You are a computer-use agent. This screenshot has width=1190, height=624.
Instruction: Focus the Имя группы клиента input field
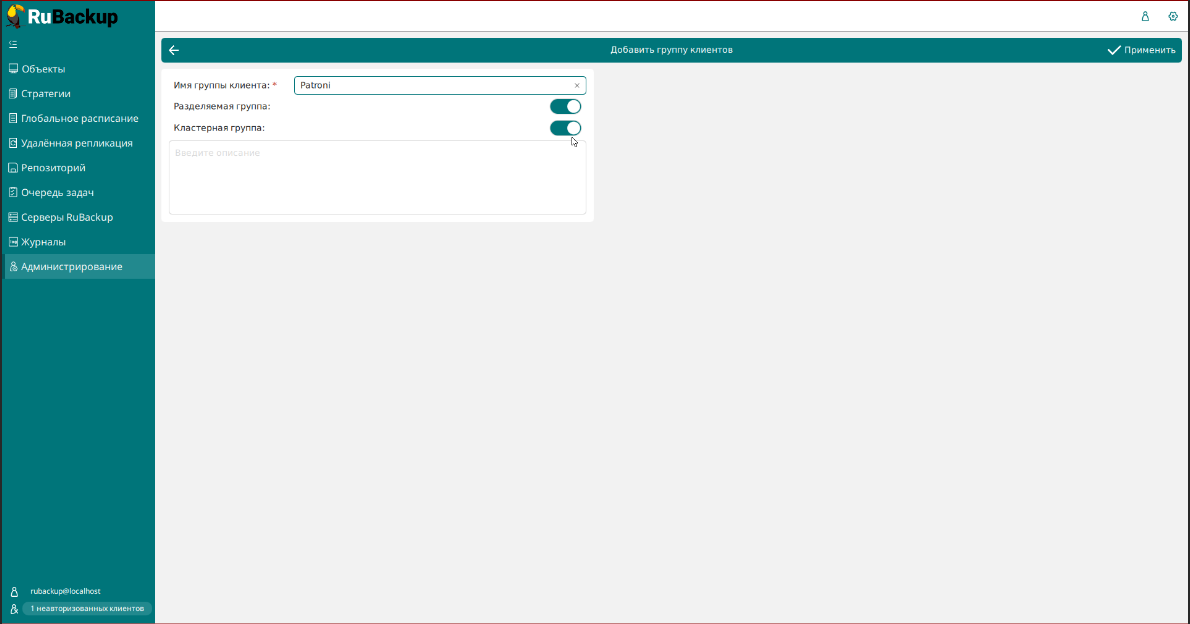pyautogui.click(x=439, y=85)
